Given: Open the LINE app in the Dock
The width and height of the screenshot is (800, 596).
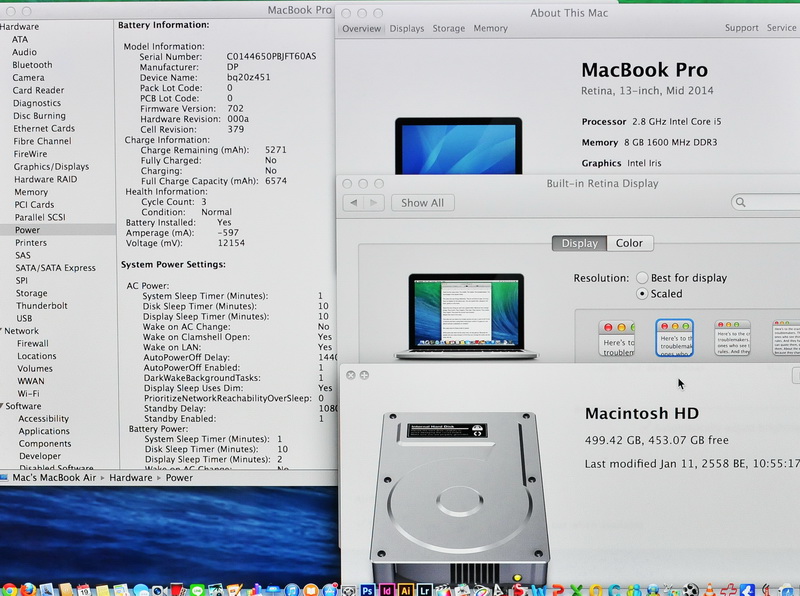Looking at the screenshot, I should tap(197, 590).
